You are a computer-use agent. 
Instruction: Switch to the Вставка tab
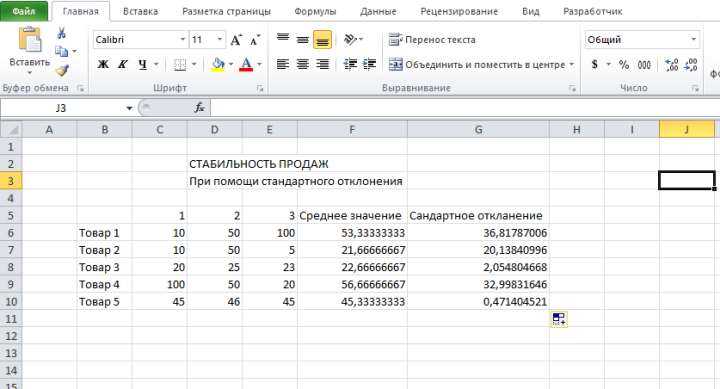[141, 11]
